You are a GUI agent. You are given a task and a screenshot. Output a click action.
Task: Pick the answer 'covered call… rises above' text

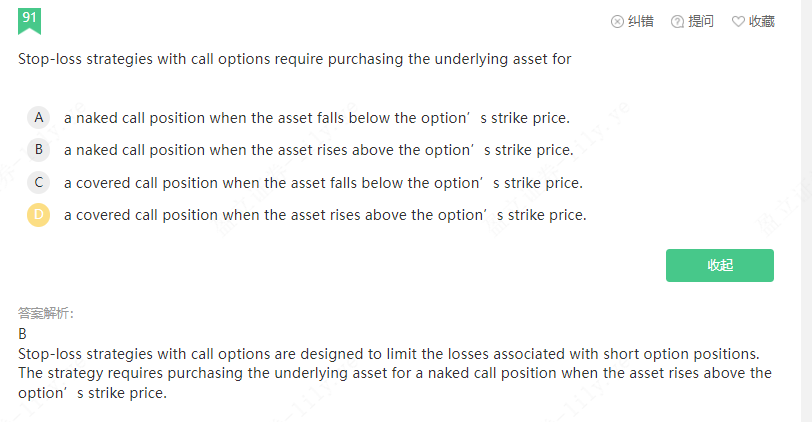324,215
